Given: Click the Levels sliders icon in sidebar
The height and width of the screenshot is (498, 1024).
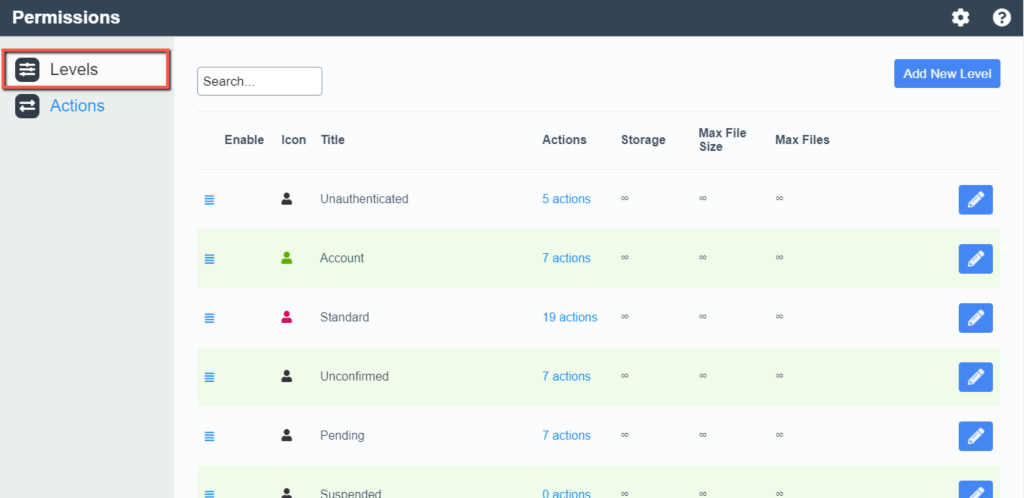Looking at the screenshot, I should 27,69.
